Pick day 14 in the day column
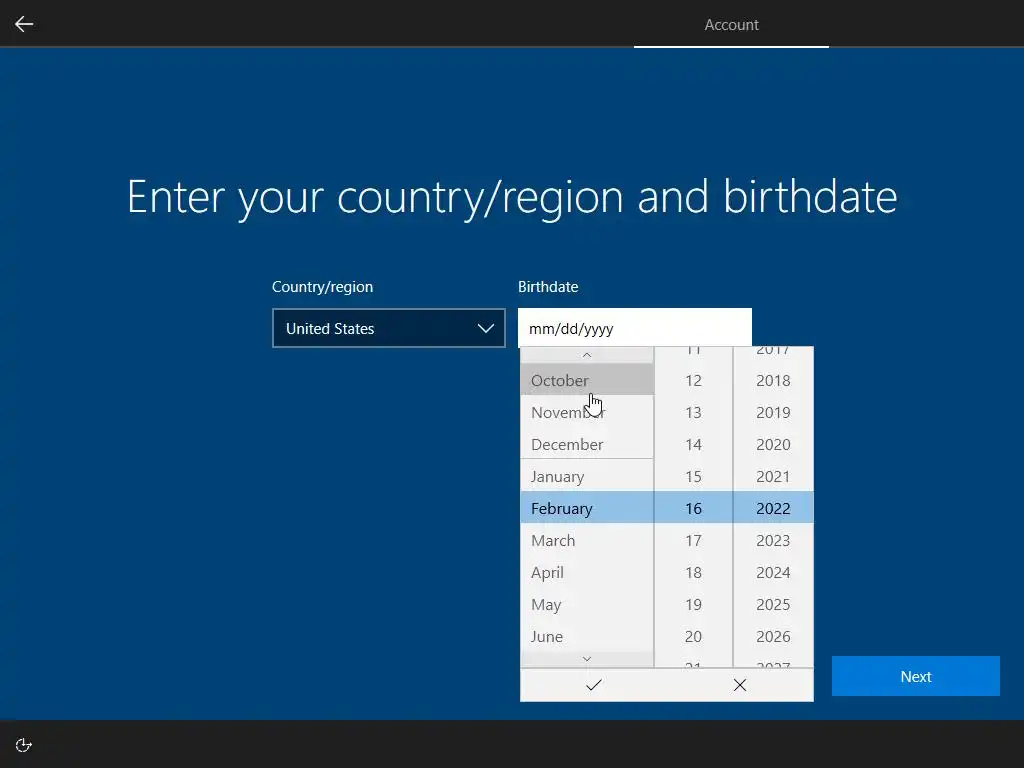This screenshot has width=1024, height=768. (x=694, y=444)
